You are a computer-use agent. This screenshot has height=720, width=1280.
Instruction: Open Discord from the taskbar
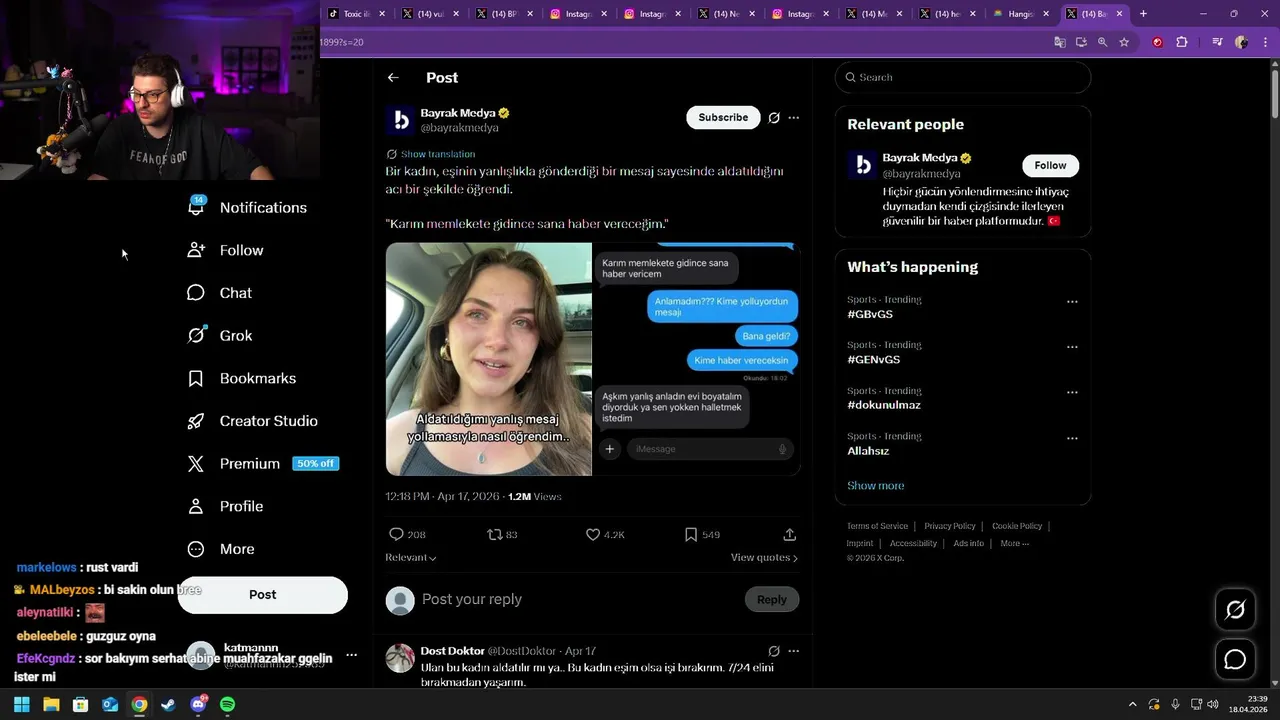pos(198,704)
